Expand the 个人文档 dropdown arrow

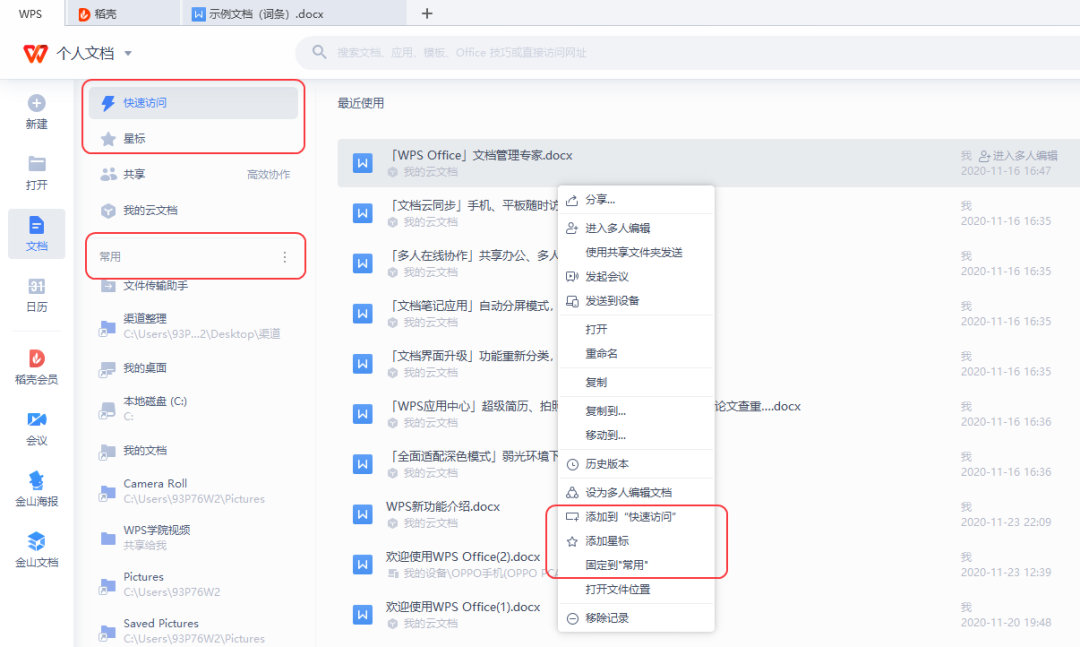pos(128,54)
